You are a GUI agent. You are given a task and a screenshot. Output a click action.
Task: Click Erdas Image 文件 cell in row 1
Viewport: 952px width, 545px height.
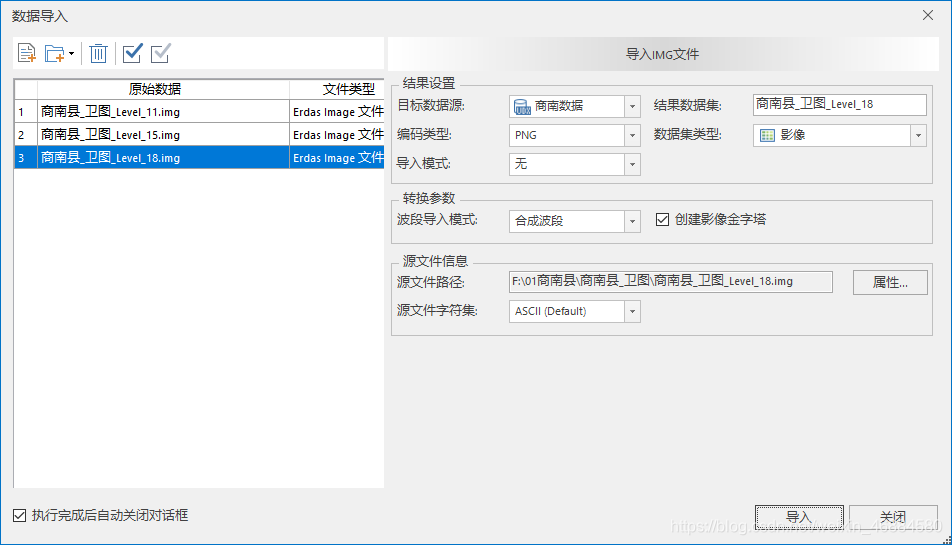tap(337, 112)
